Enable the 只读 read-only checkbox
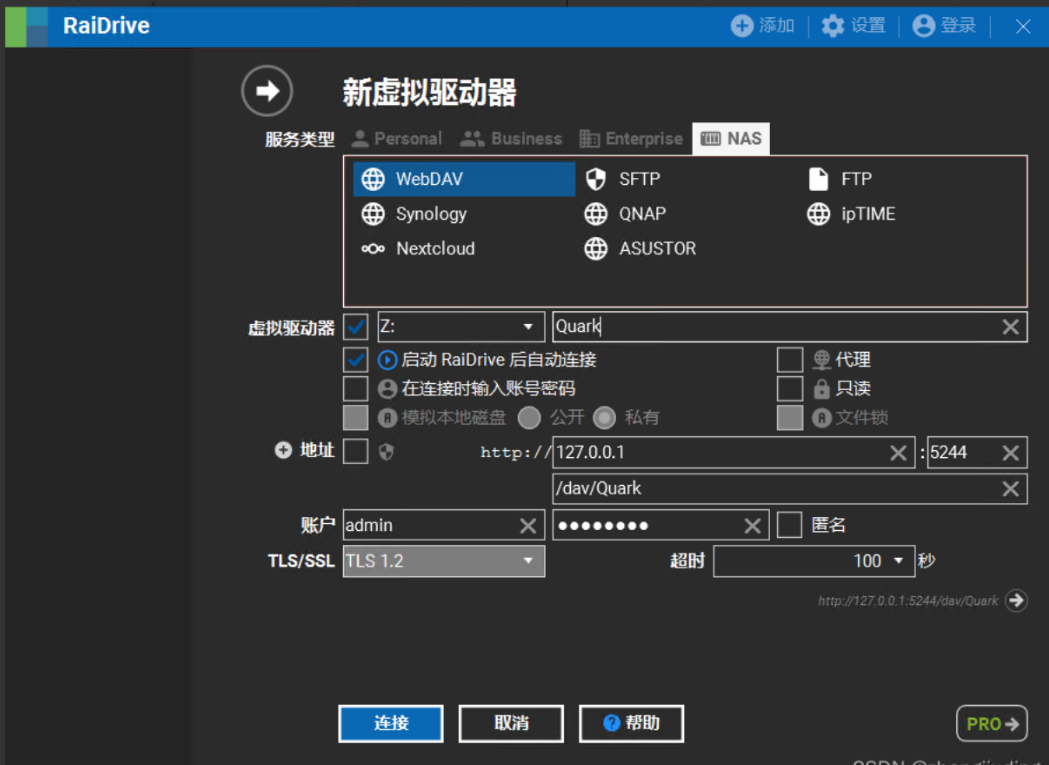 (x=789, y=389)
